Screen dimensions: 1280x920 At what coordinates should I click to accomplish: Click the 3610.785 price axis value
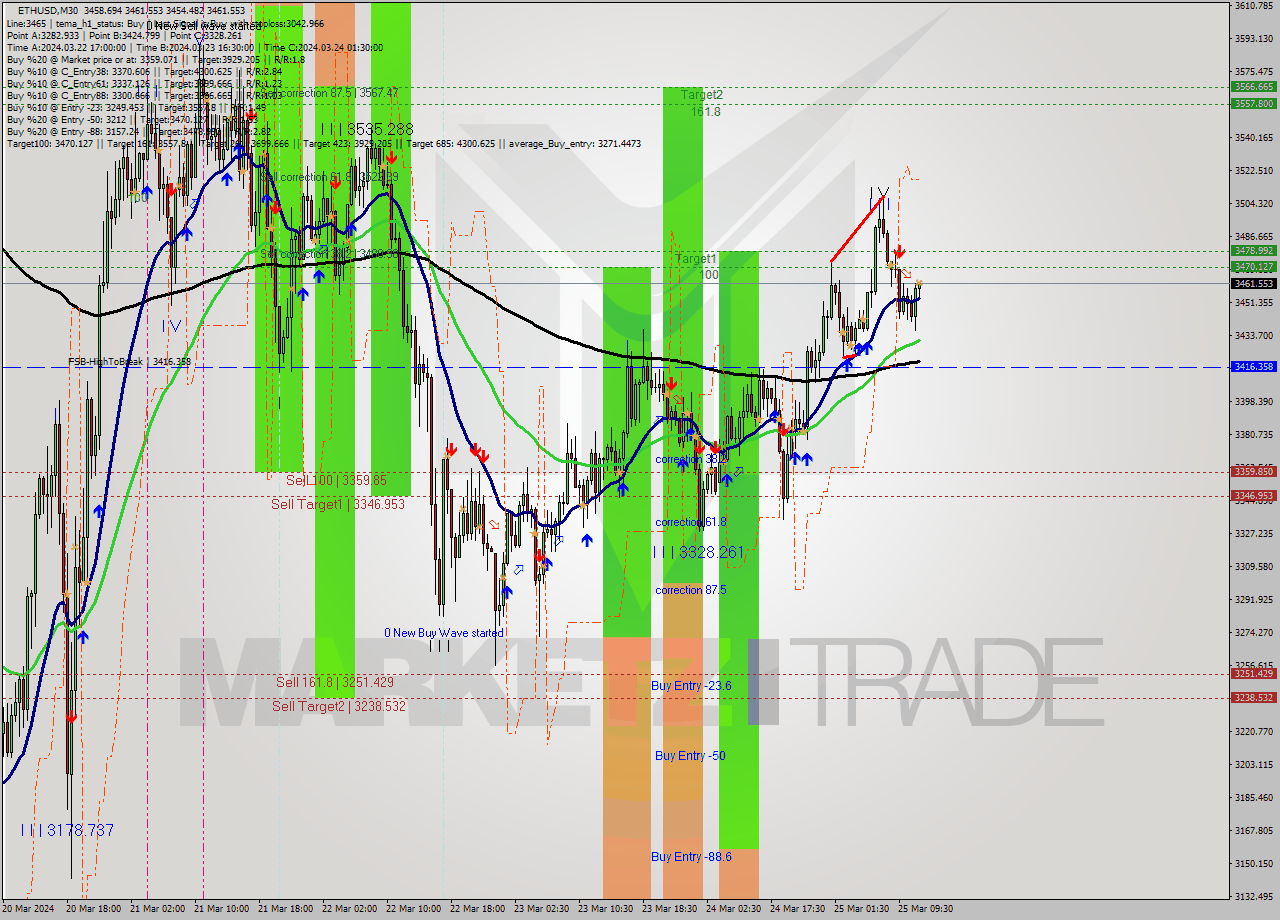[x=1253, y=6]
